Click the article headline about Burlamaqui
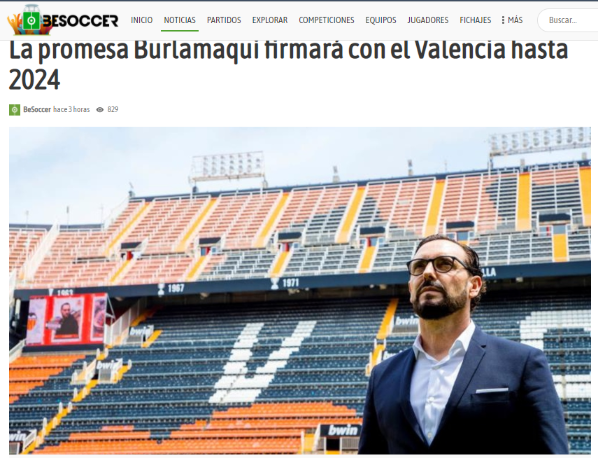598x458 pixels. [288, 65]
